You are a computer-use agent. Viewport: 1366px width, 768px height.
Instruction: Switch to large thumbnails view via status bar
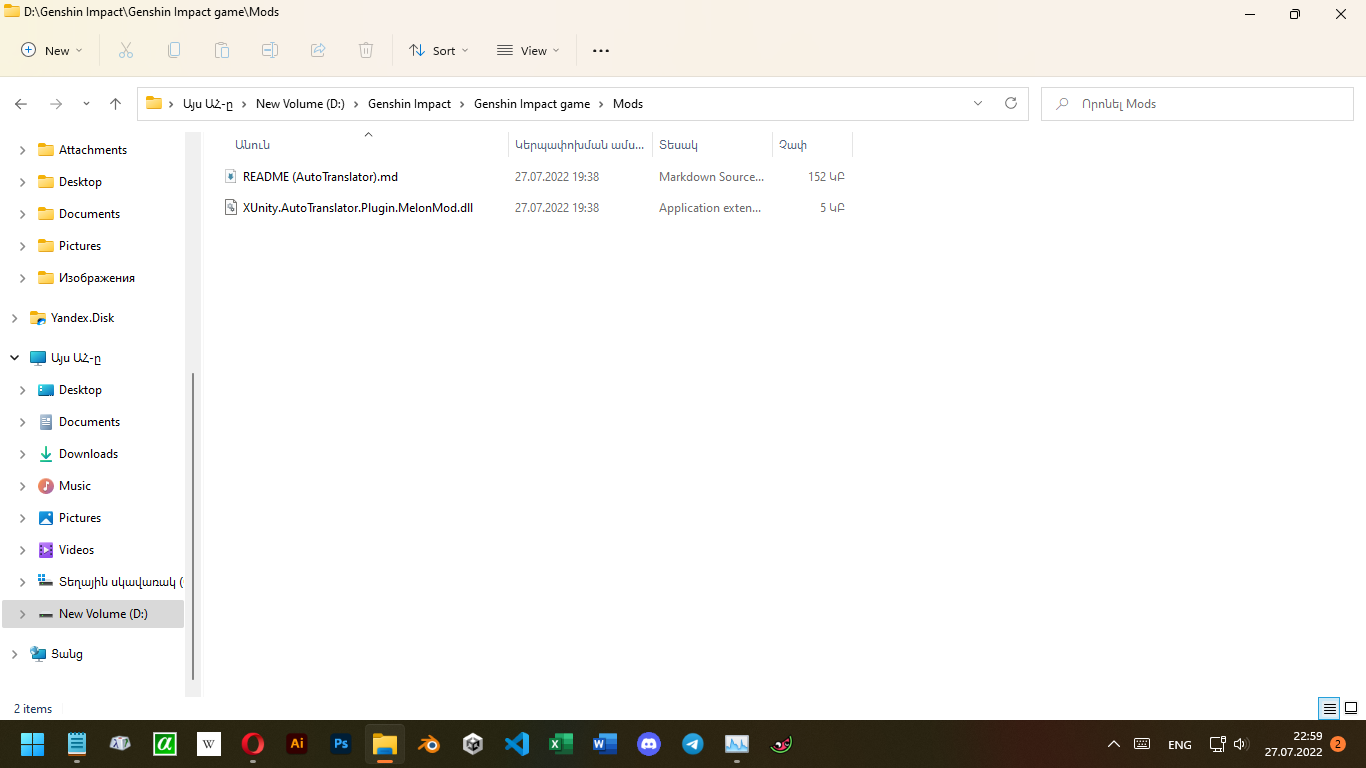(1350, 709)
